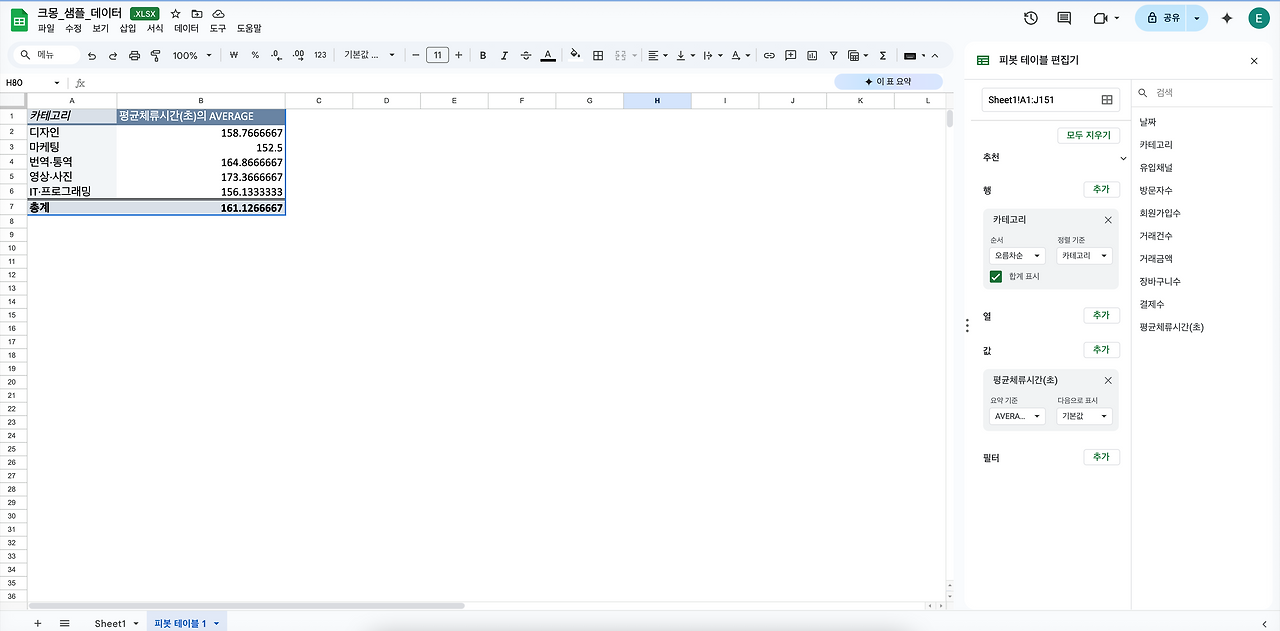Screen dimensions: 1280x631
Task: Open the borders tool
Action: (x=598, y=56)
